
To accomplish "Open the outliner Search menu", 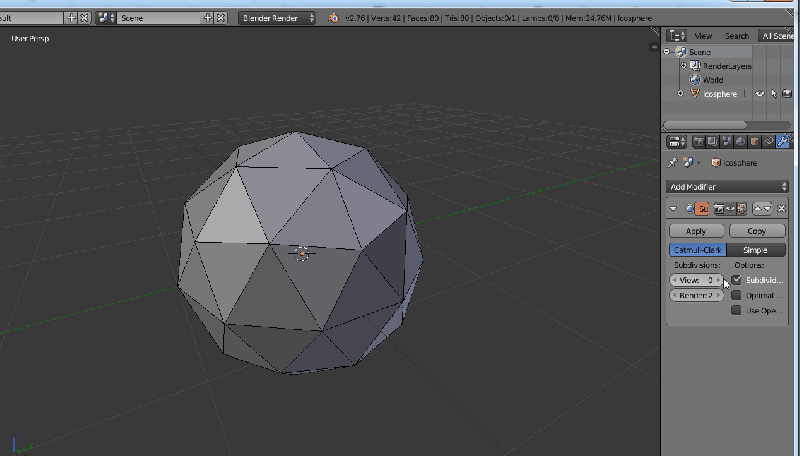I will click(737, 36).
